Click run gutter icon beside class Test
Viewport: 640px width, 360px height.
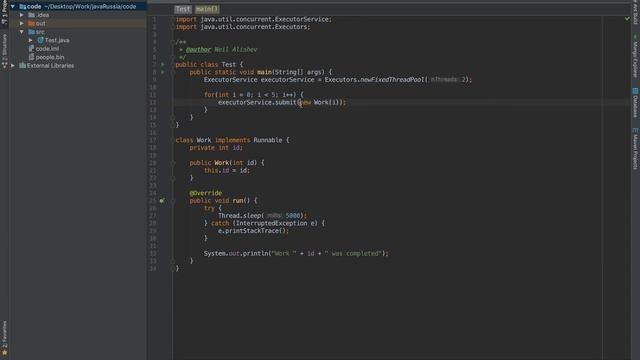tap(162, 64)
